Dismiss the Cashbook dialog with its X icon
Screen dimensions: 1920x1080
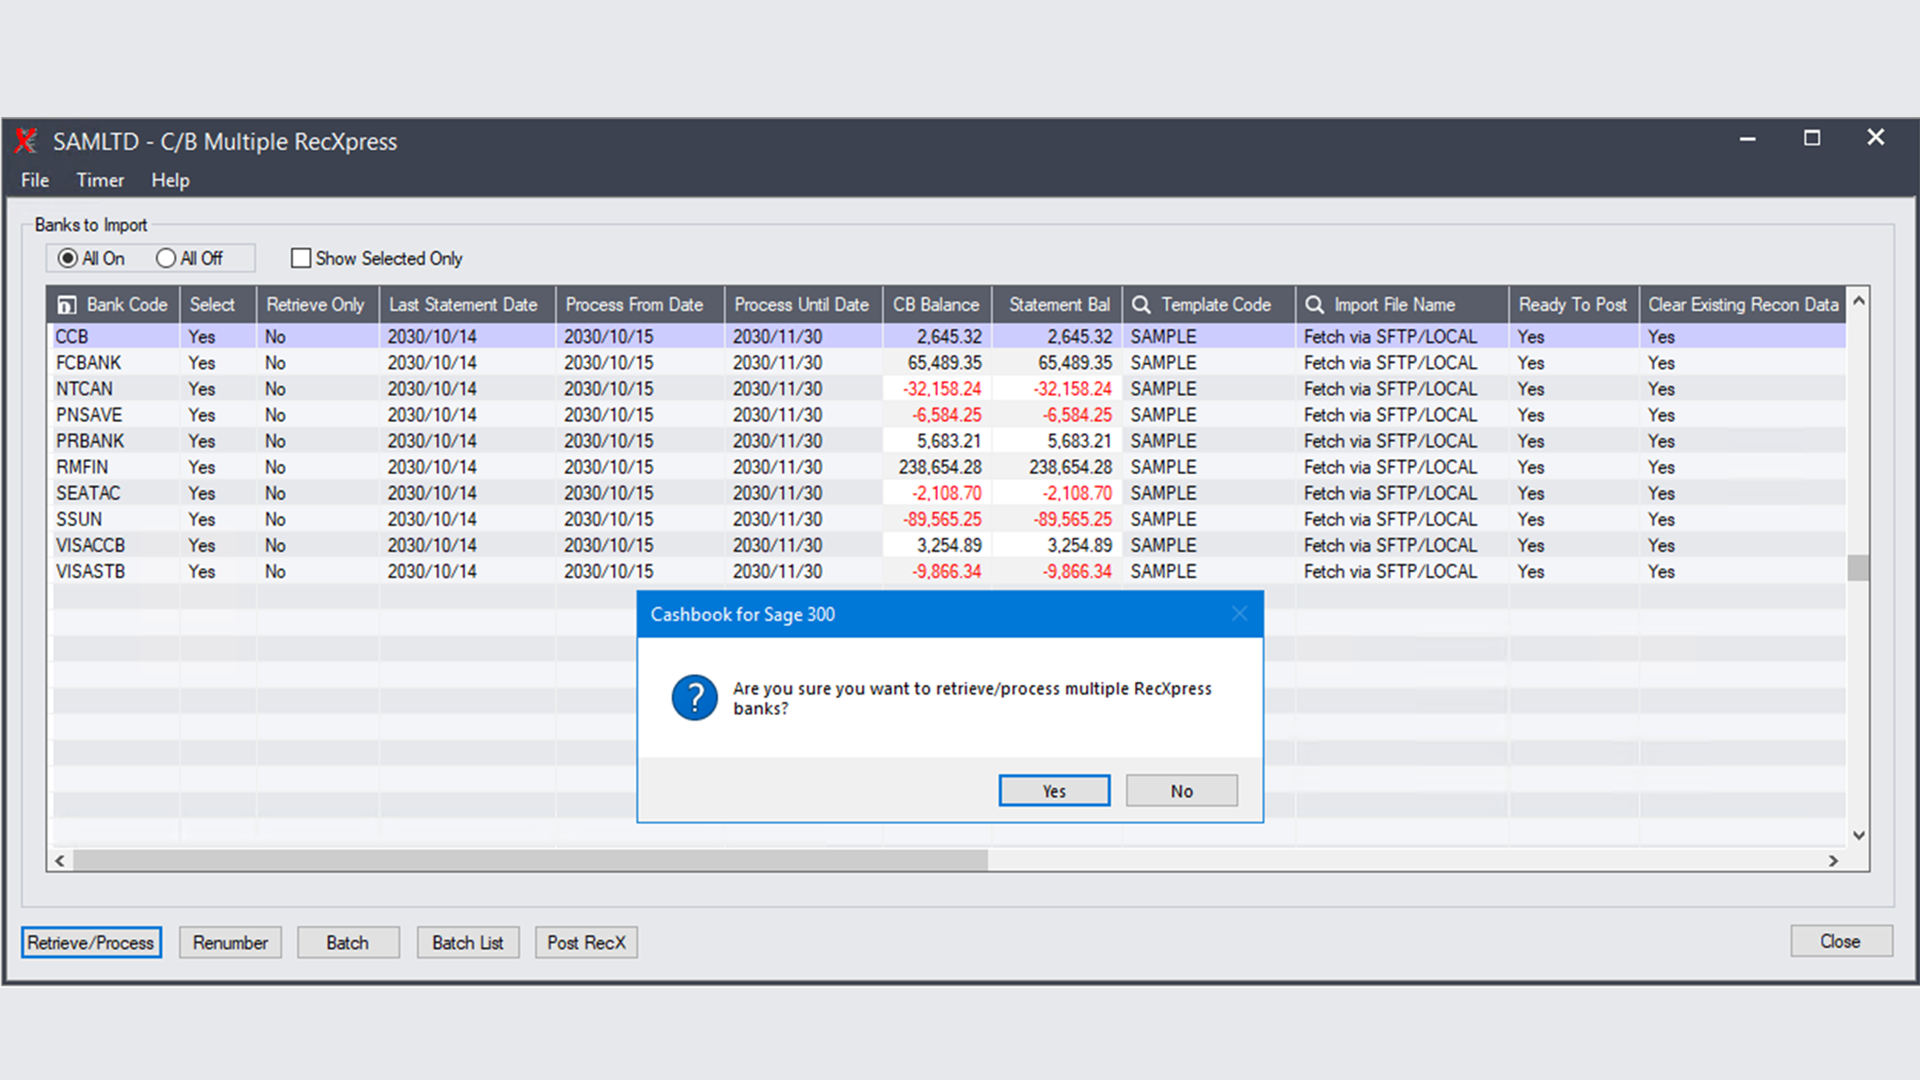(1239, 614)
